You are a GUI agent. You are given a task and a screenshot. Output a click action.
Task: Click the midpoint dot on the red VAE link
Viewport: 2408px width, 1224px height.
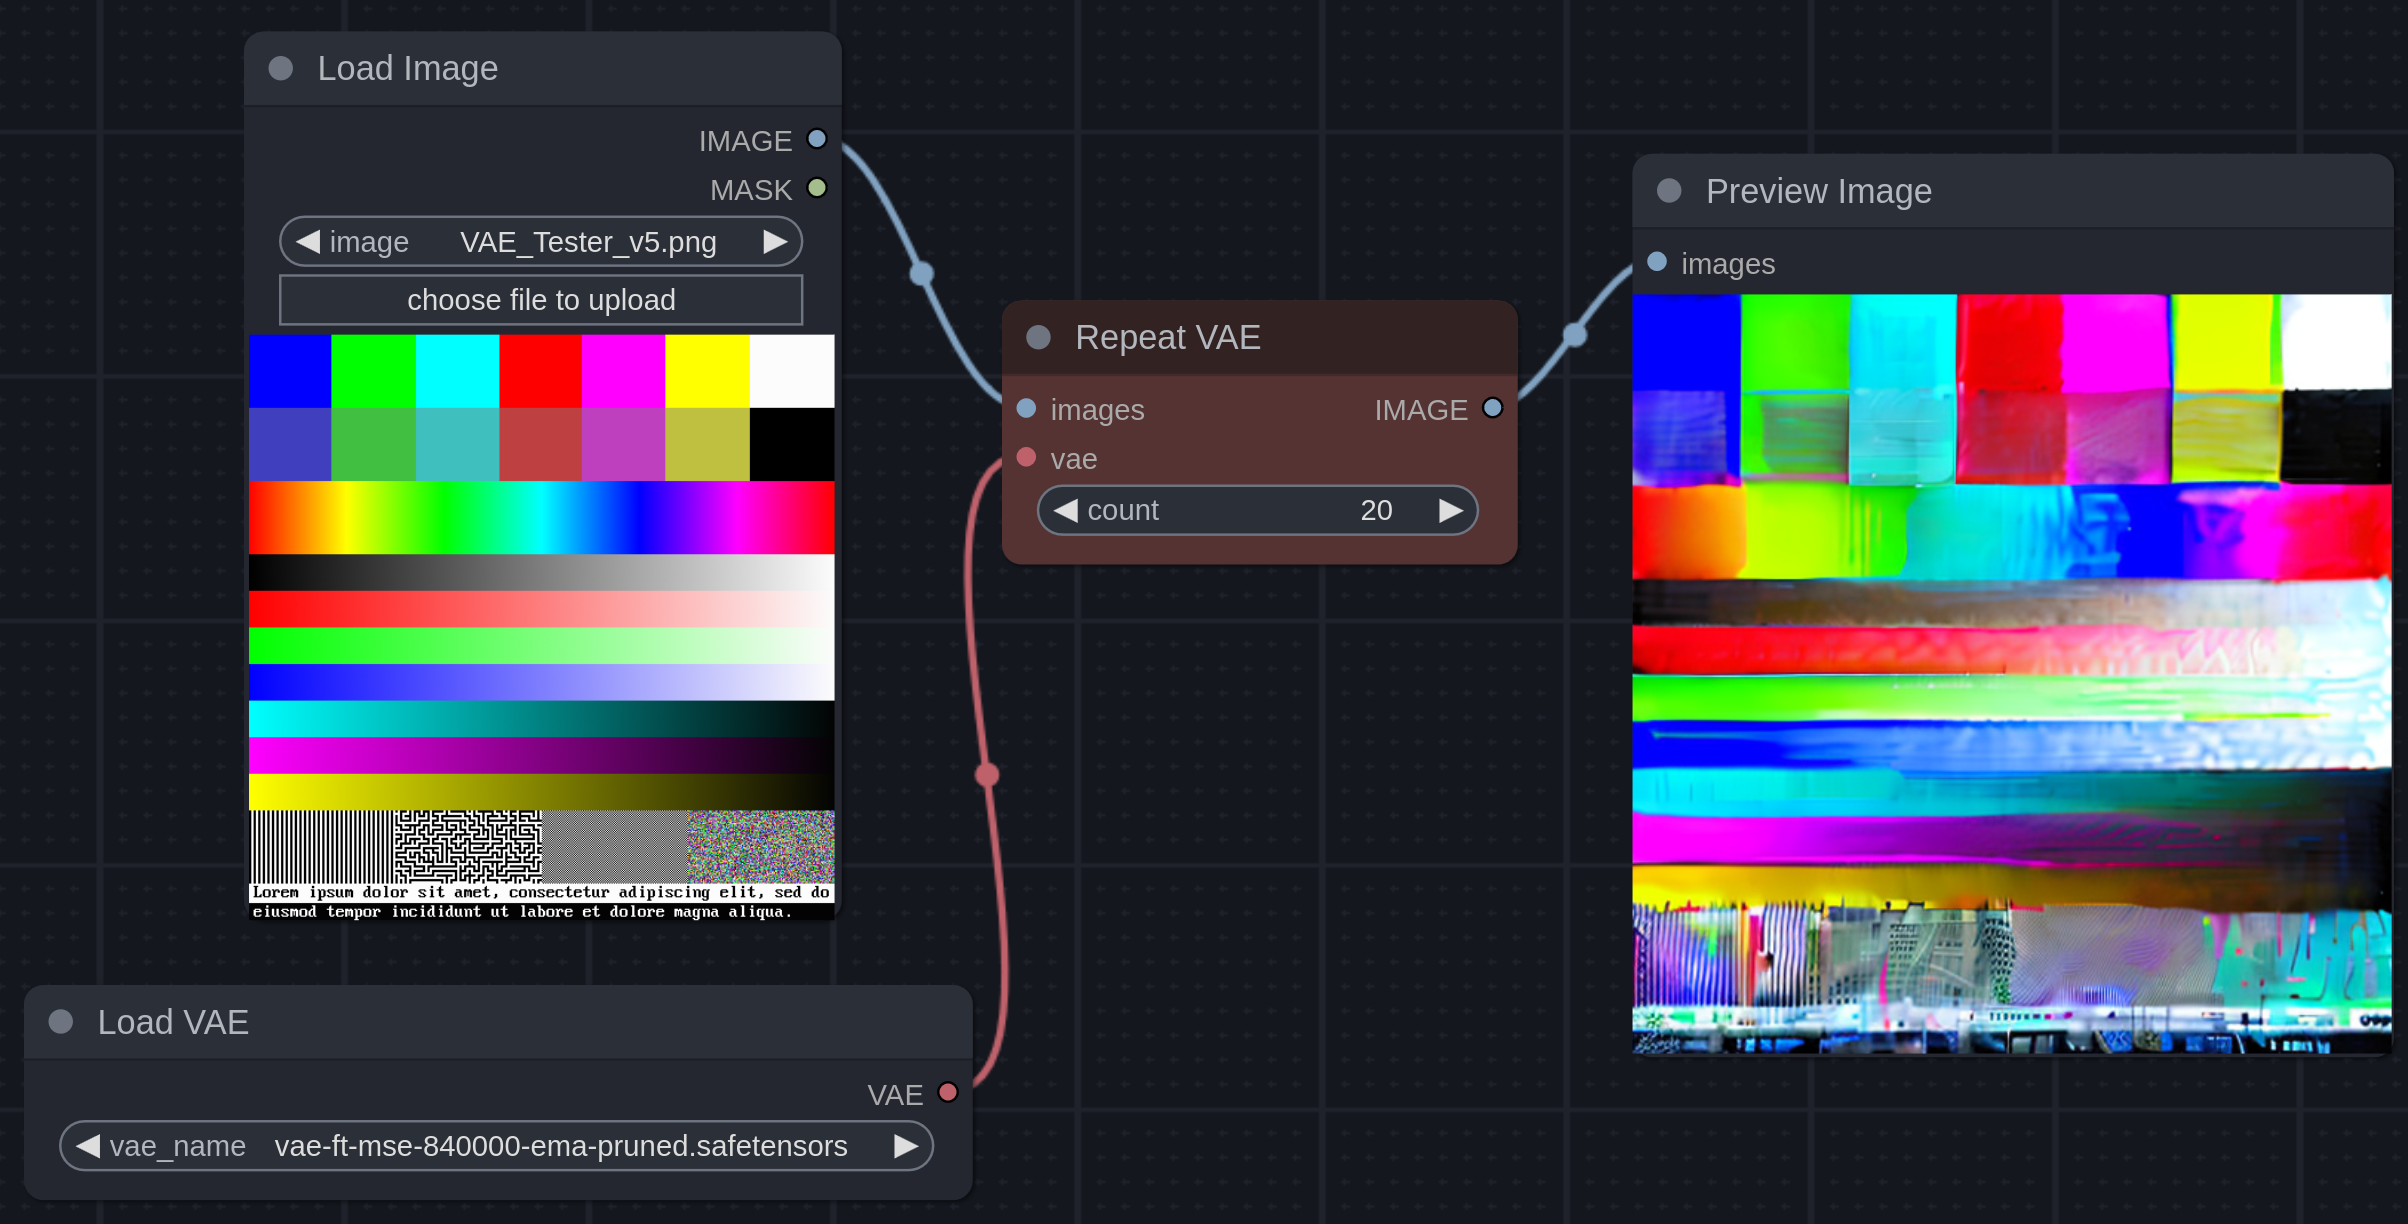(x=987, y=774)
